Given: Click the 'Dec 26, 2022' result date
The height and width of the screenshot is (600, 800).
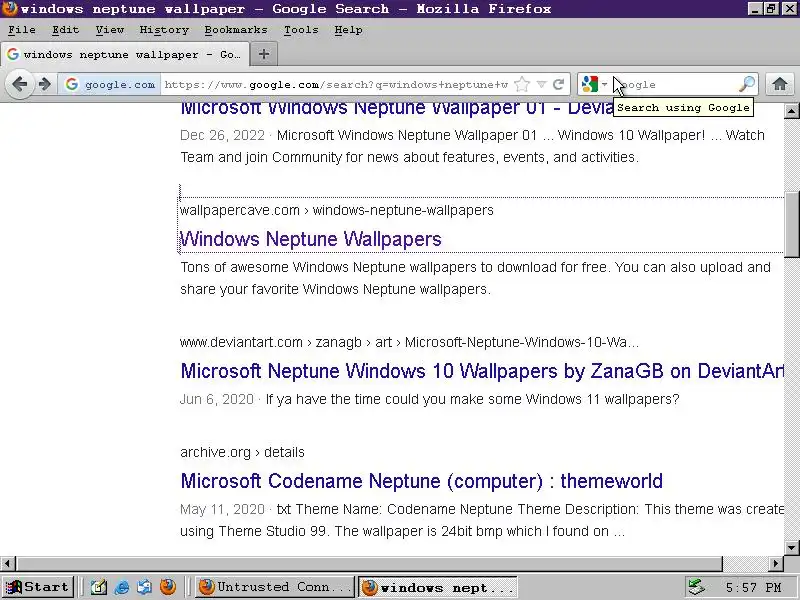Looking at the screenshot, I should click(x=222, y=135).
